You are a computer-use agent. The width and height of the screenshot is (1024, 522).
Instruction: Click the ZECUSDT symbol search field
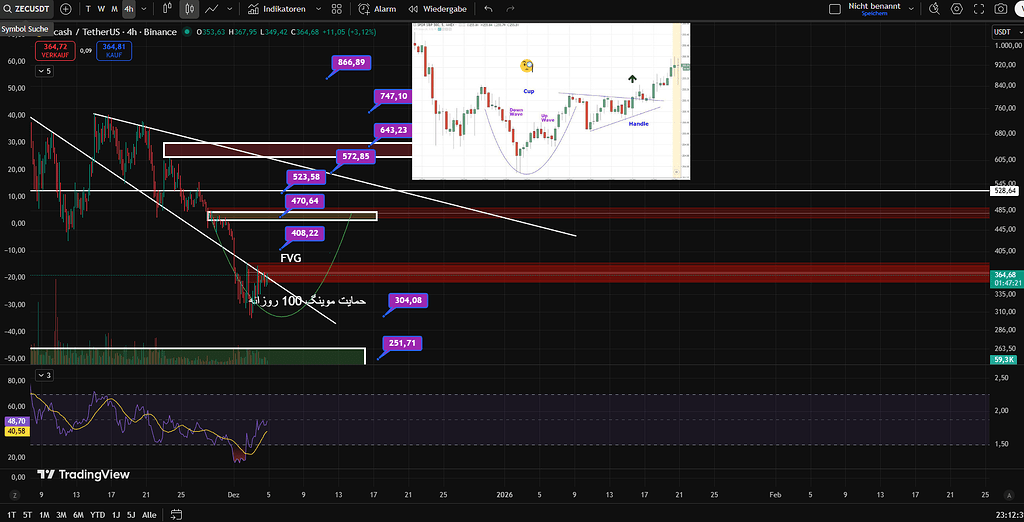[27, 8]
